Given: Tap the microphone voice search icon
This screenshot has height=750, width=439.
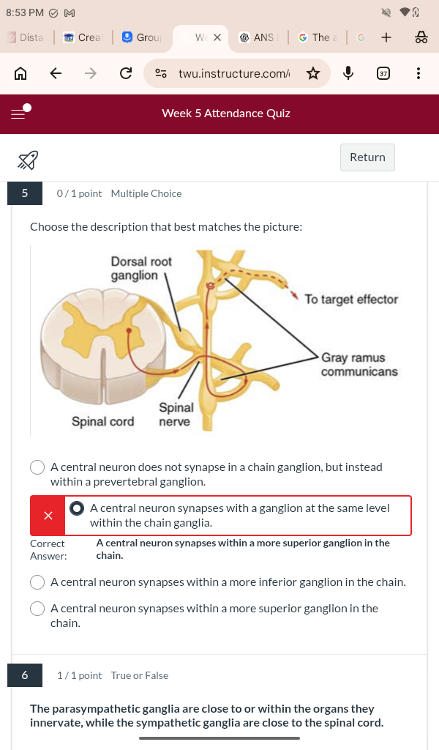Looking at the screenshot, I should (348, 73).
